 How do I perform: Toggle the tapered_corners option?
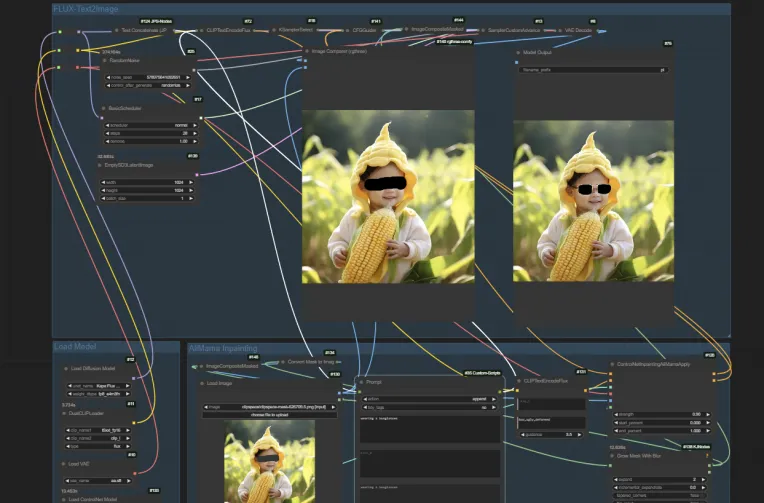(661, 495)
